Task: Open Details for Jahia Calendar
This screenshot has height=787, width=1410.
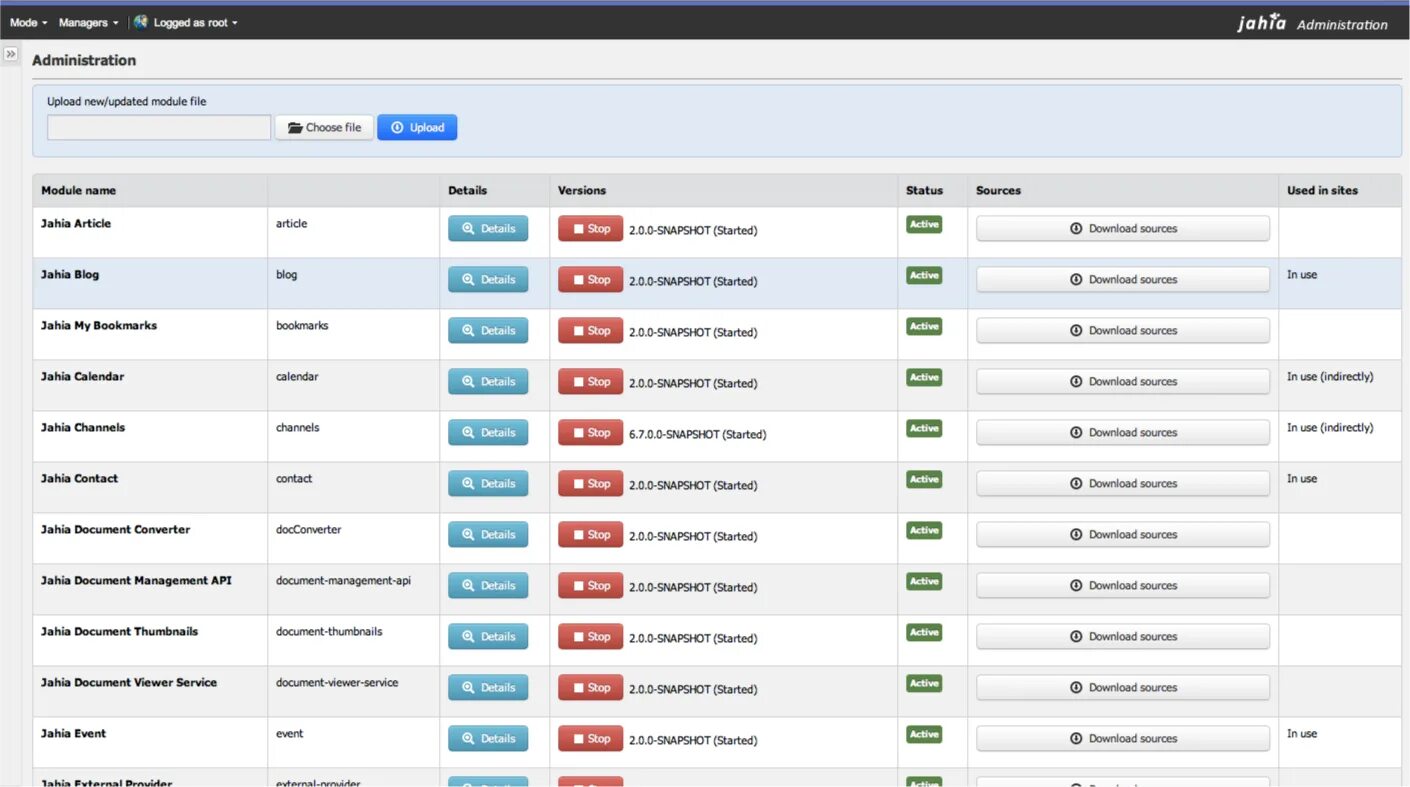Action: 488,381
